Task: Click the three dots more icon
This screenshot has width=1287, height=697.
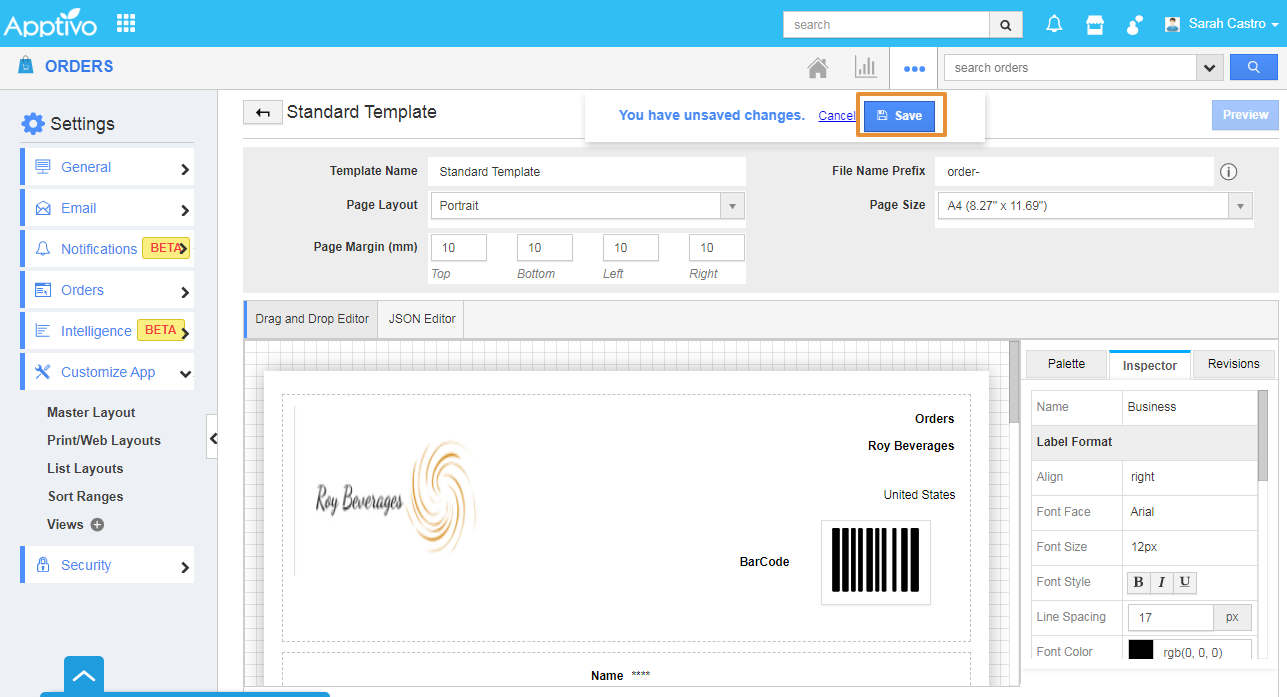Action: (x=914, y=68)
